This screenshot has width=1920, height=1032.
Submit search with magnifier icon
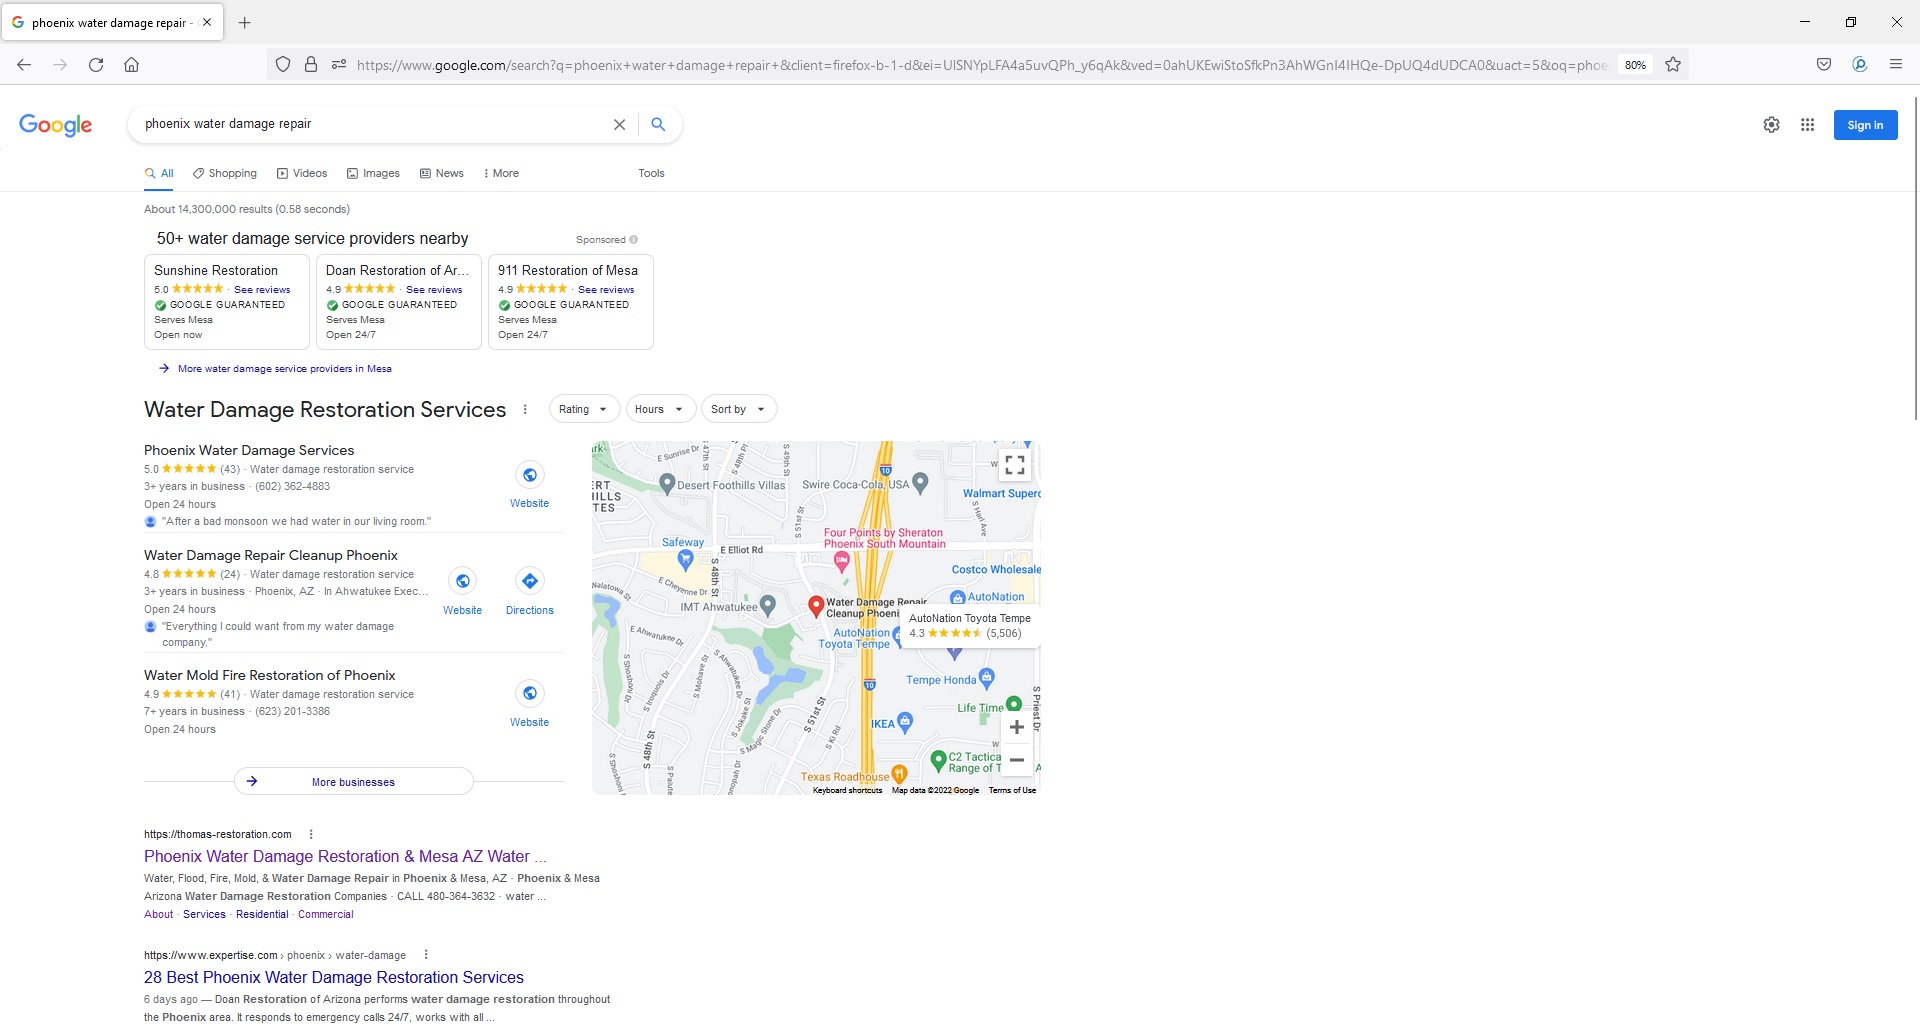click(x=658, y=124)
